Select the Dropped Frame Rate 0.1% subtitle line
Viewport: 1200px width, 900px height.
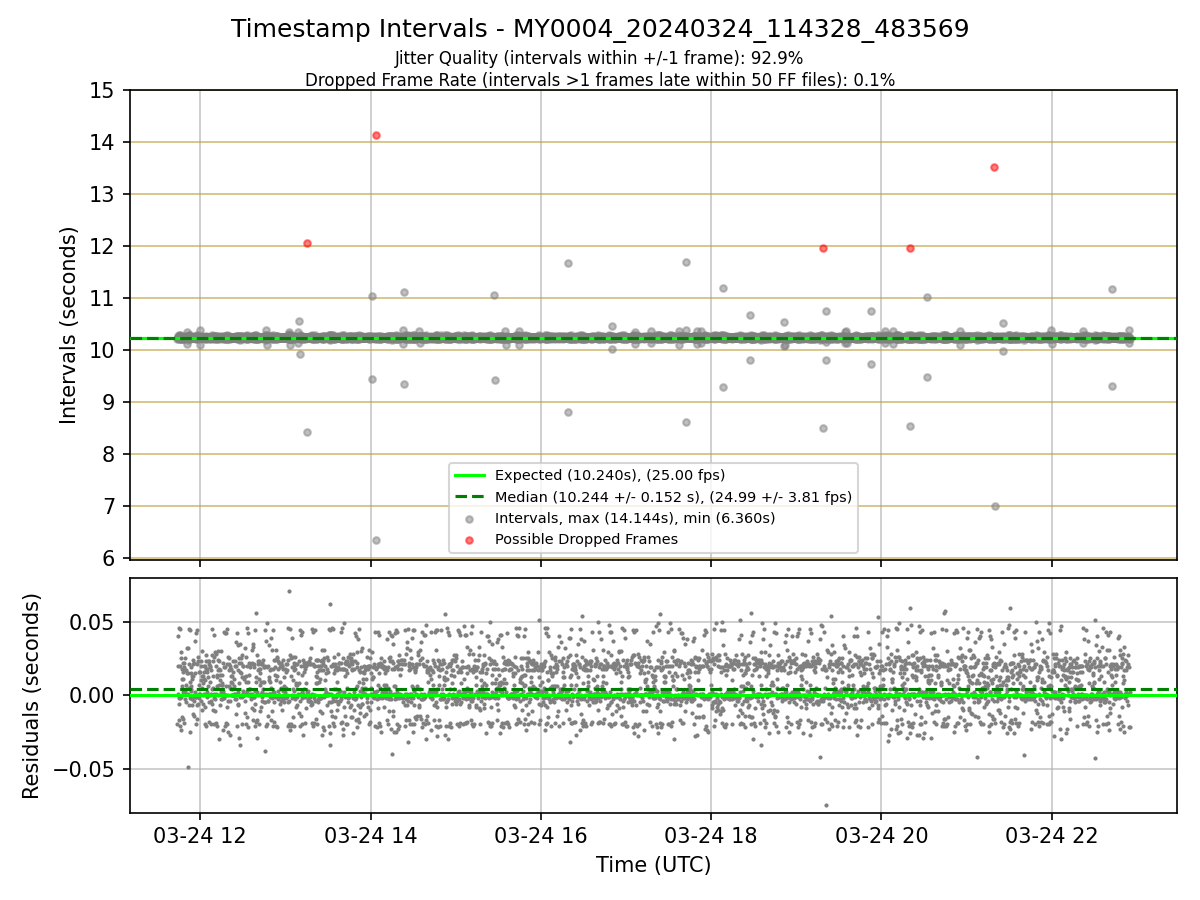click(x=600, y=80)
